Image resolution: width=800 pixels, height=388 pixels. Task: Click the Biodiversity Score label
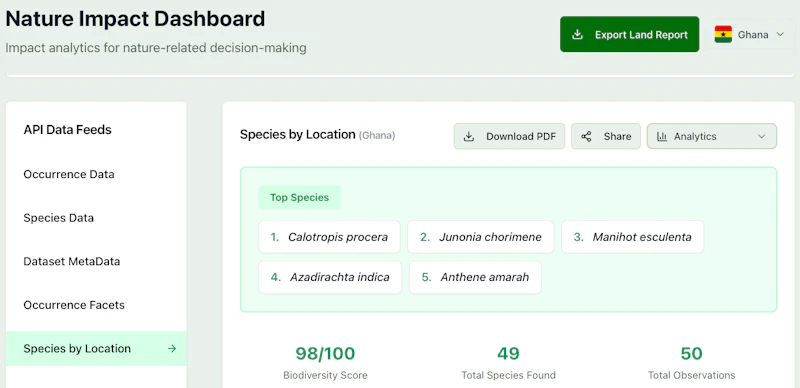325,375
